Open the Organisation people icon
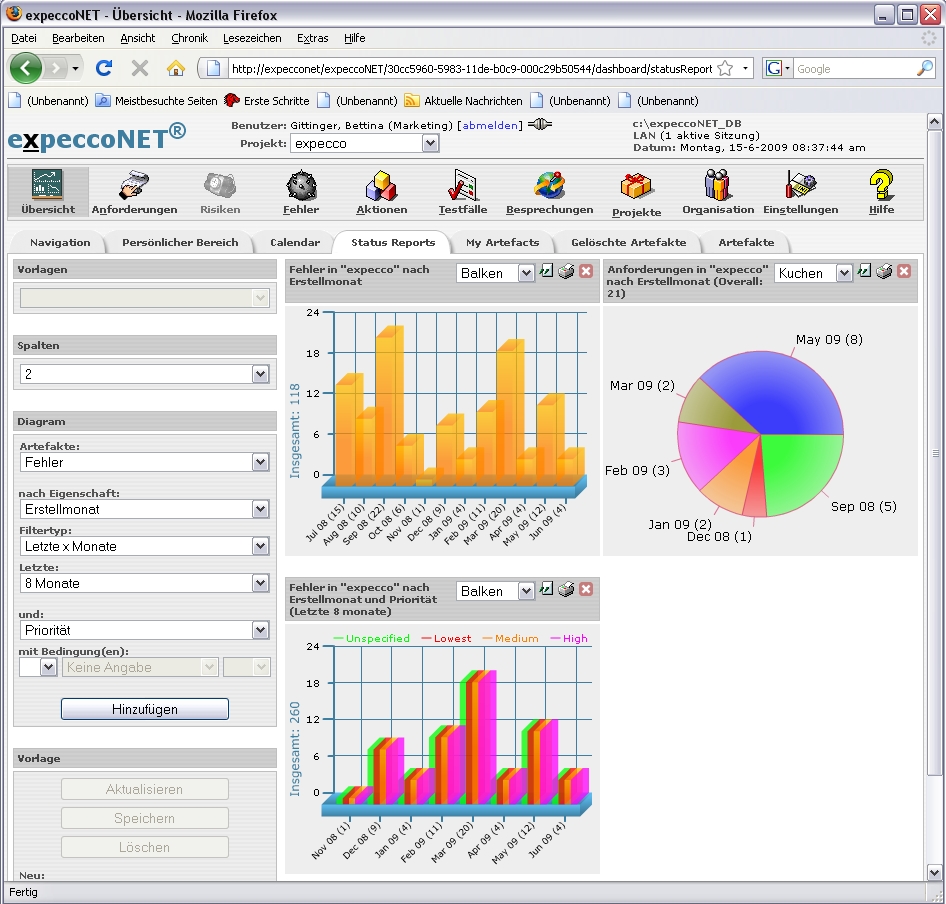Viewport: 946px width, 904px height. point(717,187)
